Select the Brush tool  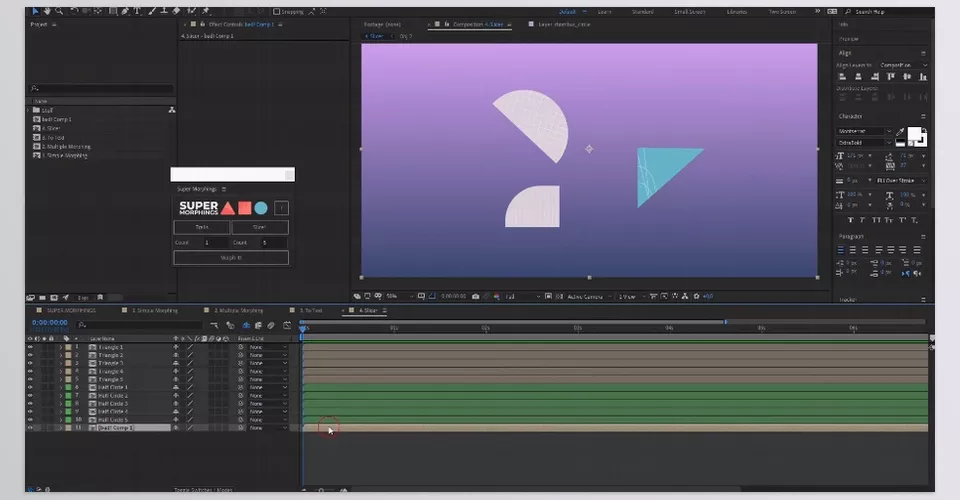click(152, 11)
